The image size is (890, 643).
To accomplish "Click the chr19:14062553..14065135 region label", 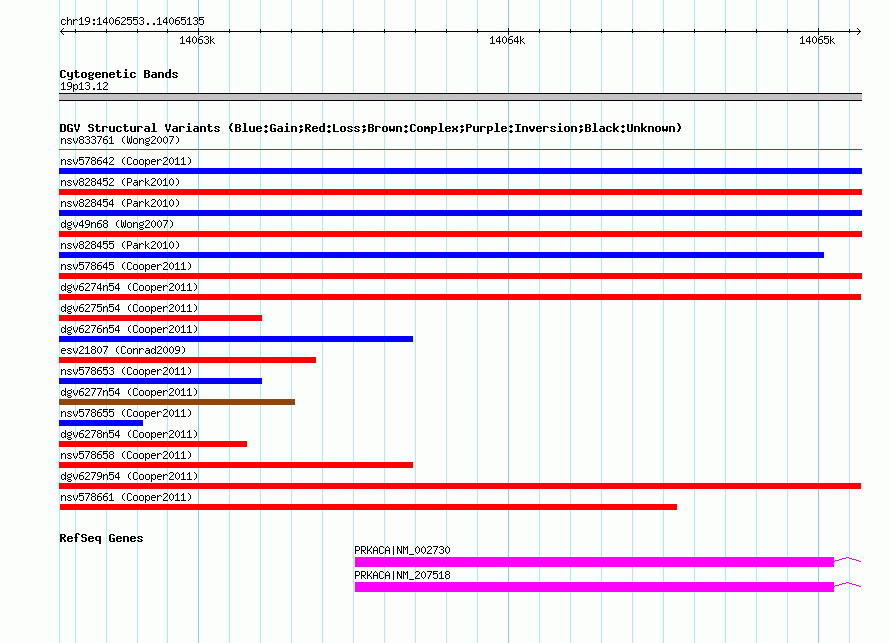I will click(132, 21).
